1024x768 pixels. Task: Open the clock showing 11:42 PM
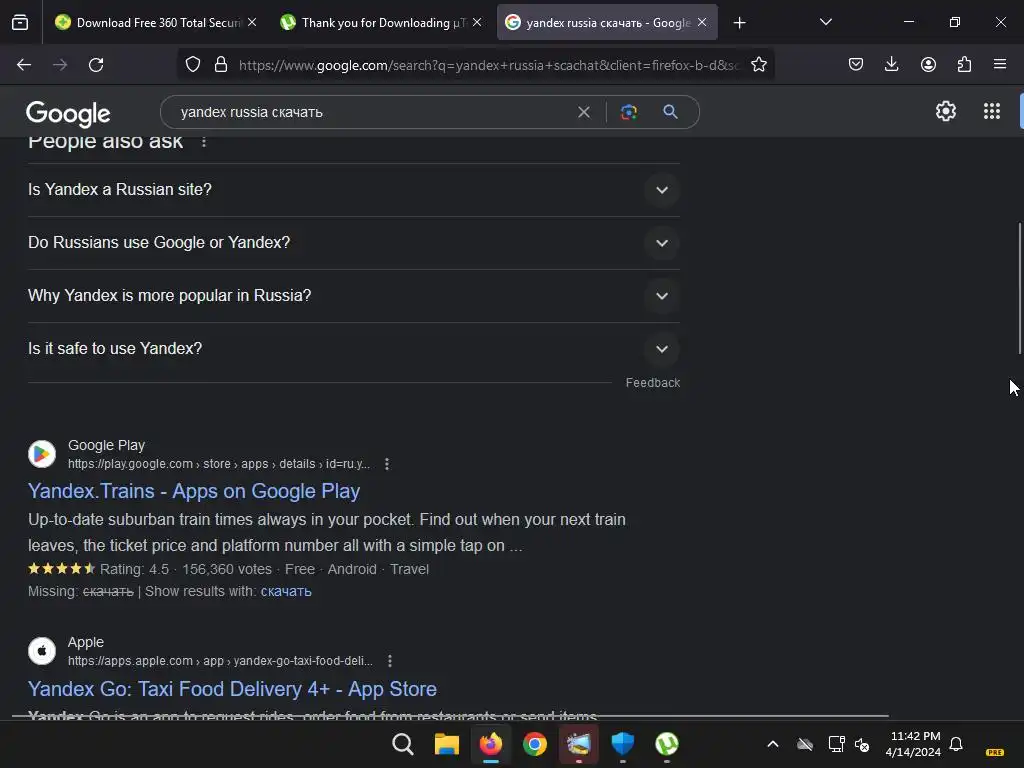coord(914,744)
